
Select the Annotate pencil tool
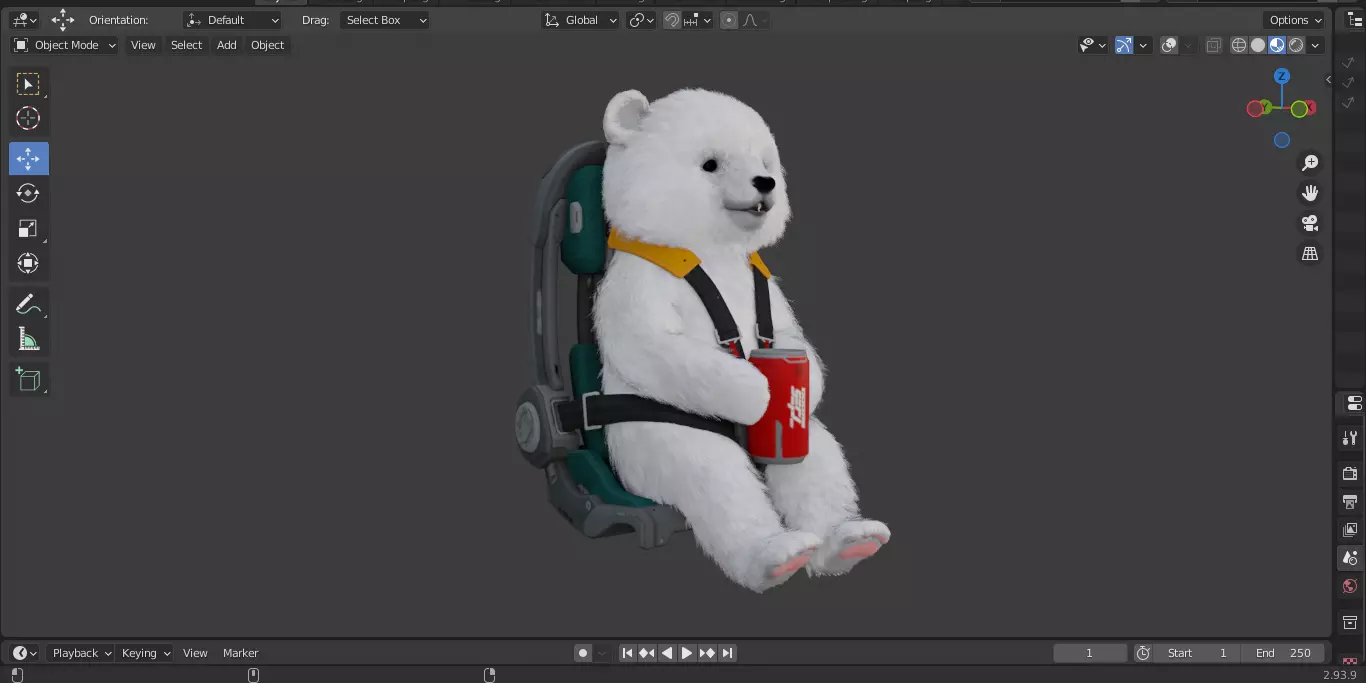point(28,304)
